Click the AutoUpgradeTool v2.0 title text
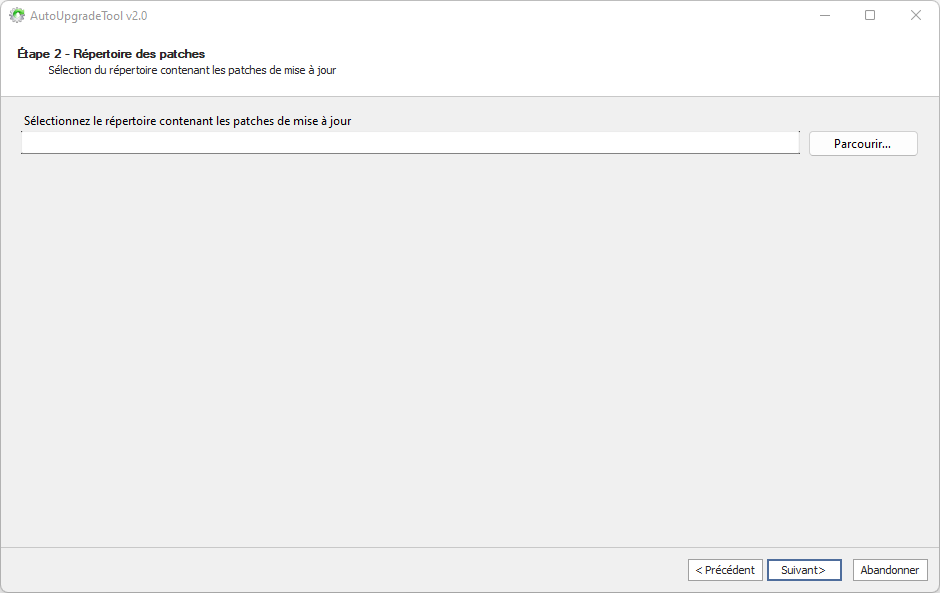 click(88, 16)
